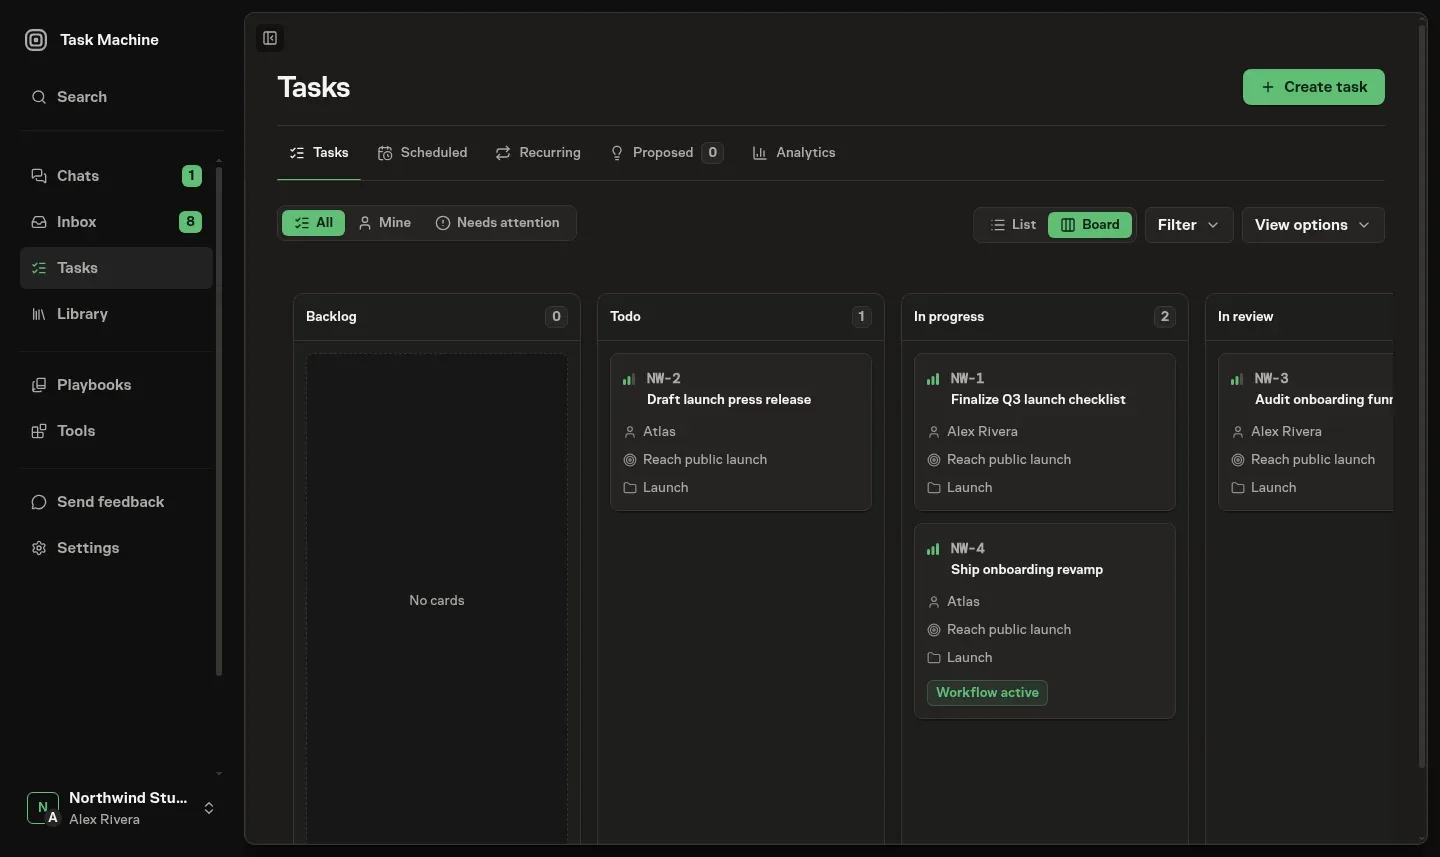Open Chats in the sidebar

click(116, 176)
